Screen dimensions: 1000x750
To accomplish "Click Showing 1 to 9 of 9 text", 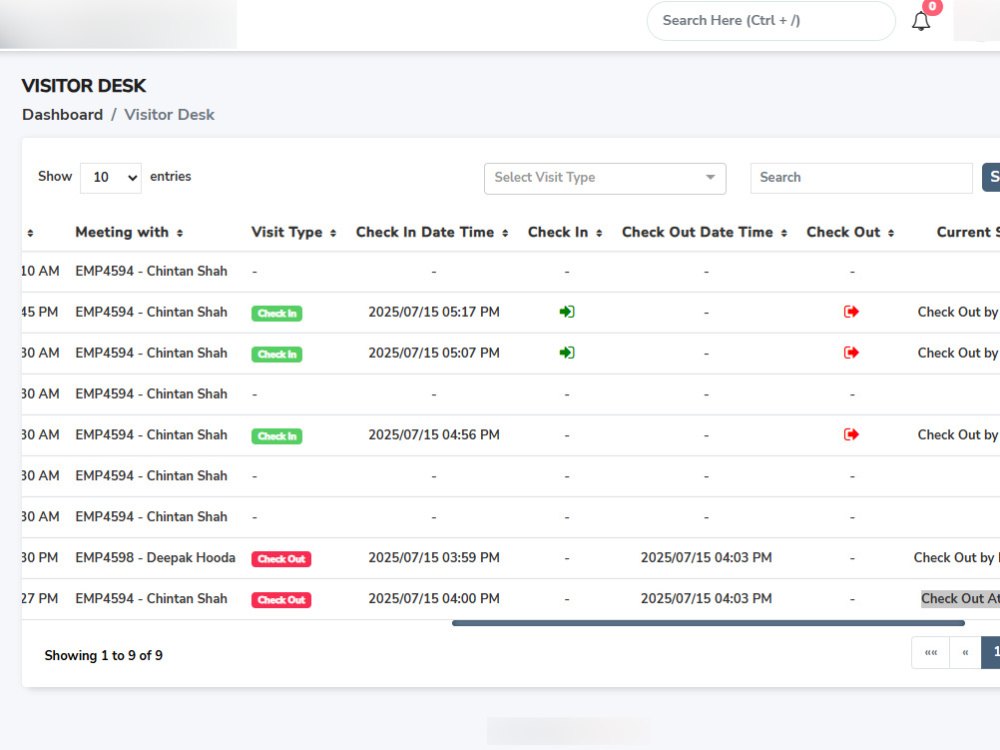I will pos(103,656).
